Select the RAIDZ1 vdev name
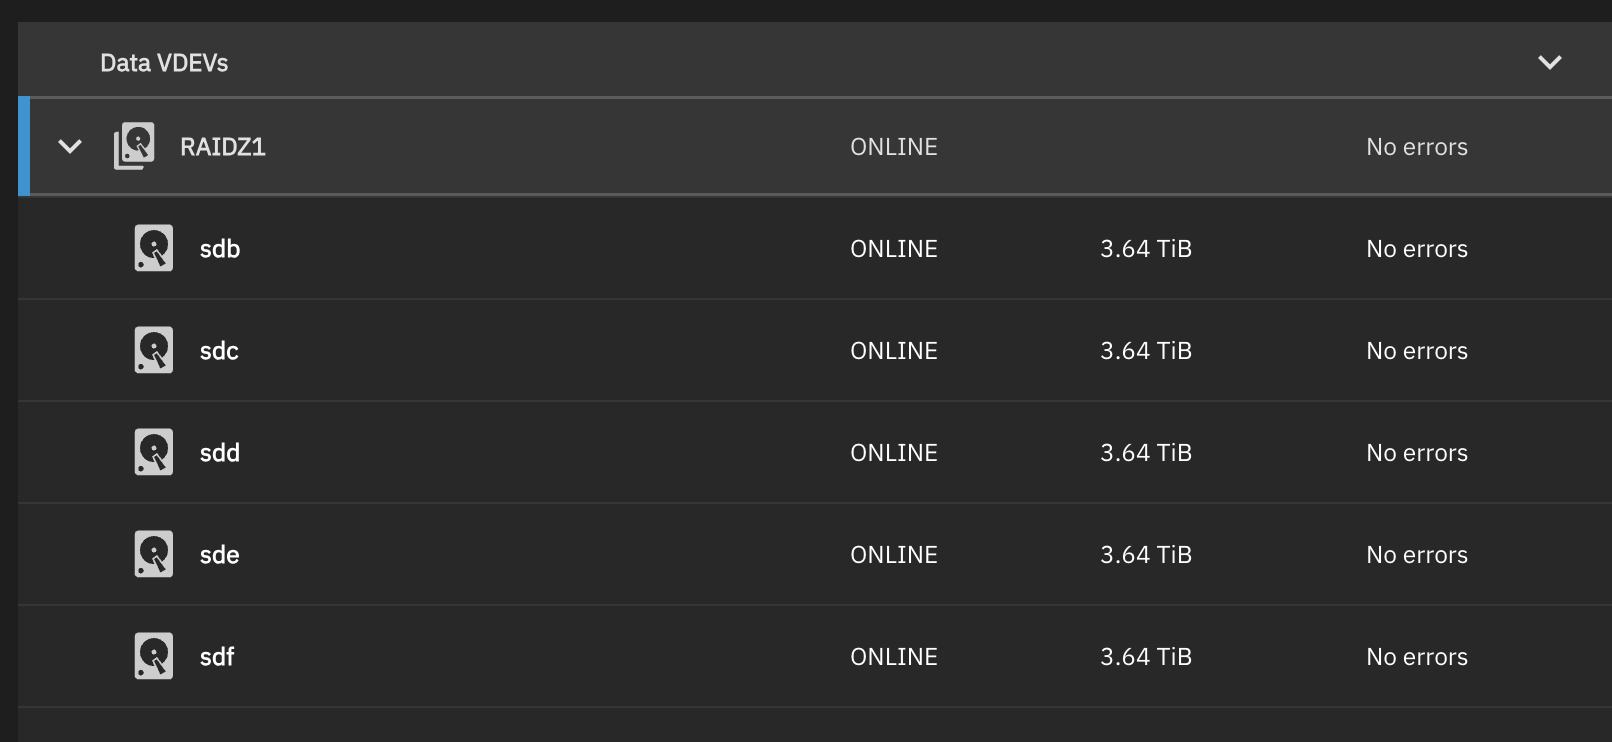 pyautogui.click(x=223, y=147)
